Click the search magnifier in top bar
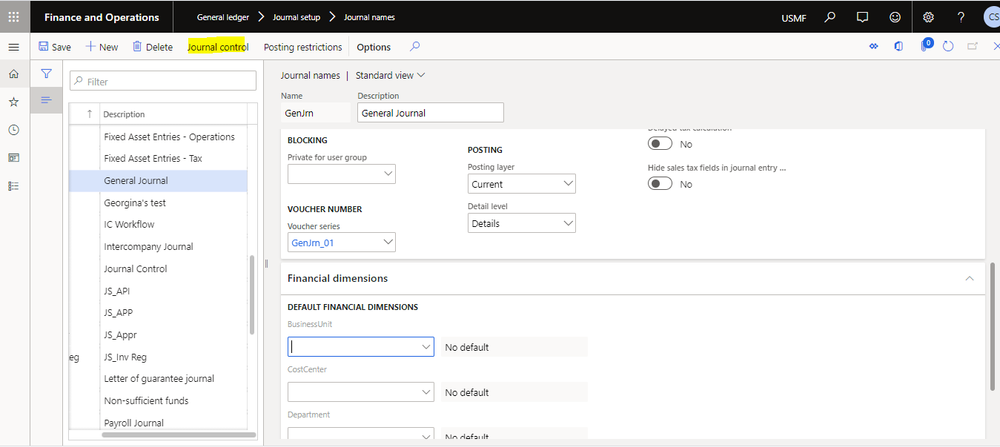This screenshot has height=447, width=1000. (830, 17)
